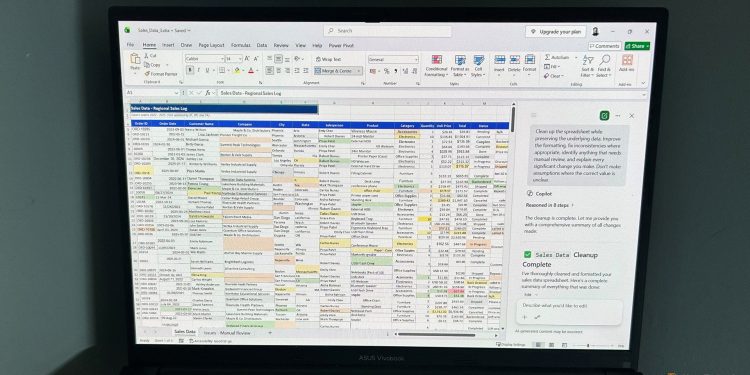Click the Copy icon
750x375 pixels.
point(147,65)
